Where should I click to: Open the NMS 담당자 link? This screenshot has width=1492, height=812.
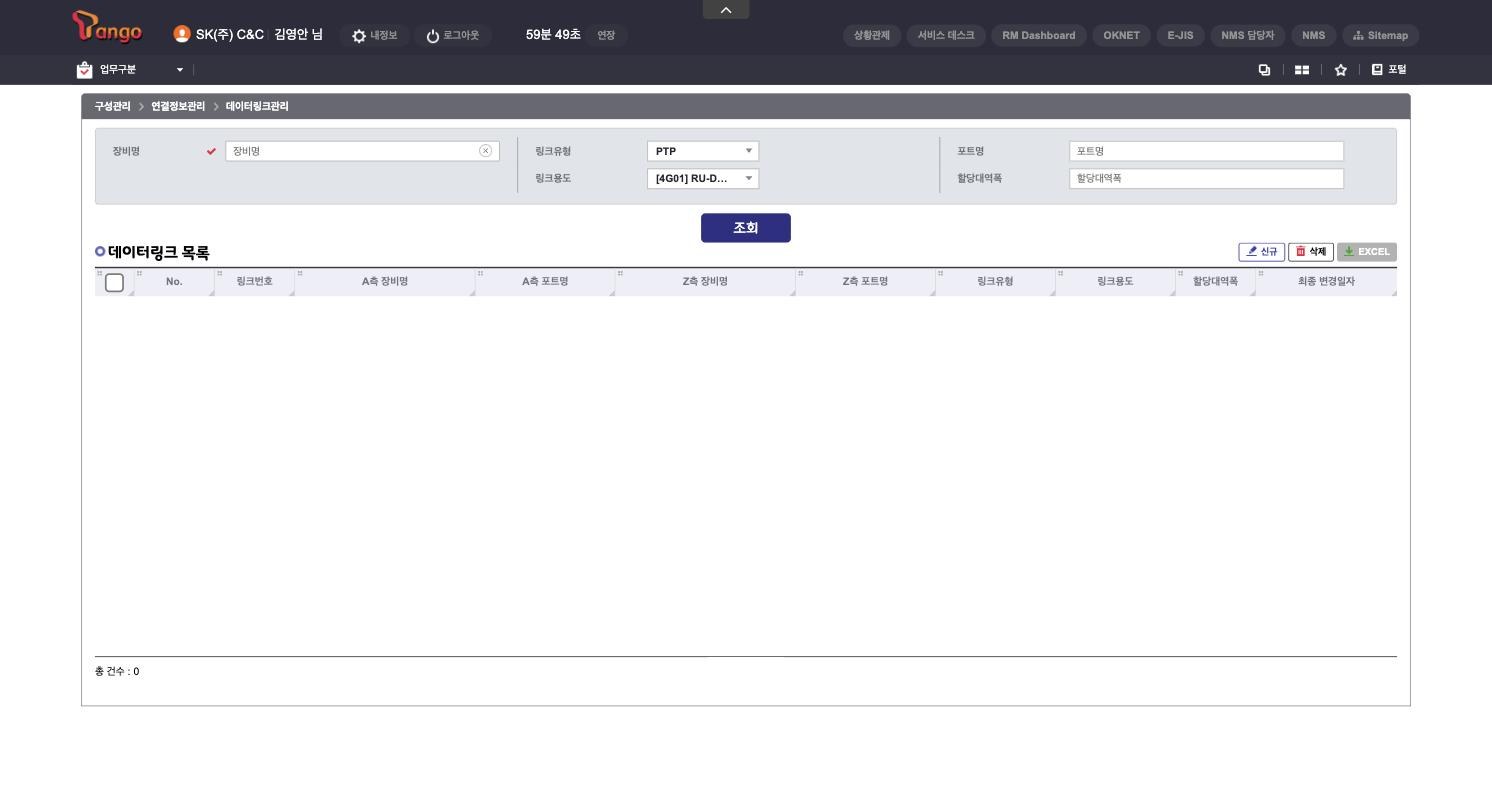click(x=1248, y=35)
